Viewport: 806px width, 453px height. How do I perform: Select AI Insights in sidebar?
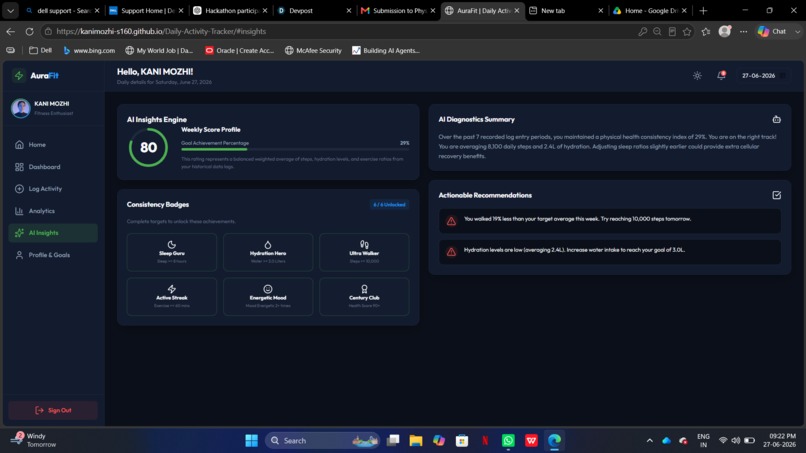coord(53,233)
